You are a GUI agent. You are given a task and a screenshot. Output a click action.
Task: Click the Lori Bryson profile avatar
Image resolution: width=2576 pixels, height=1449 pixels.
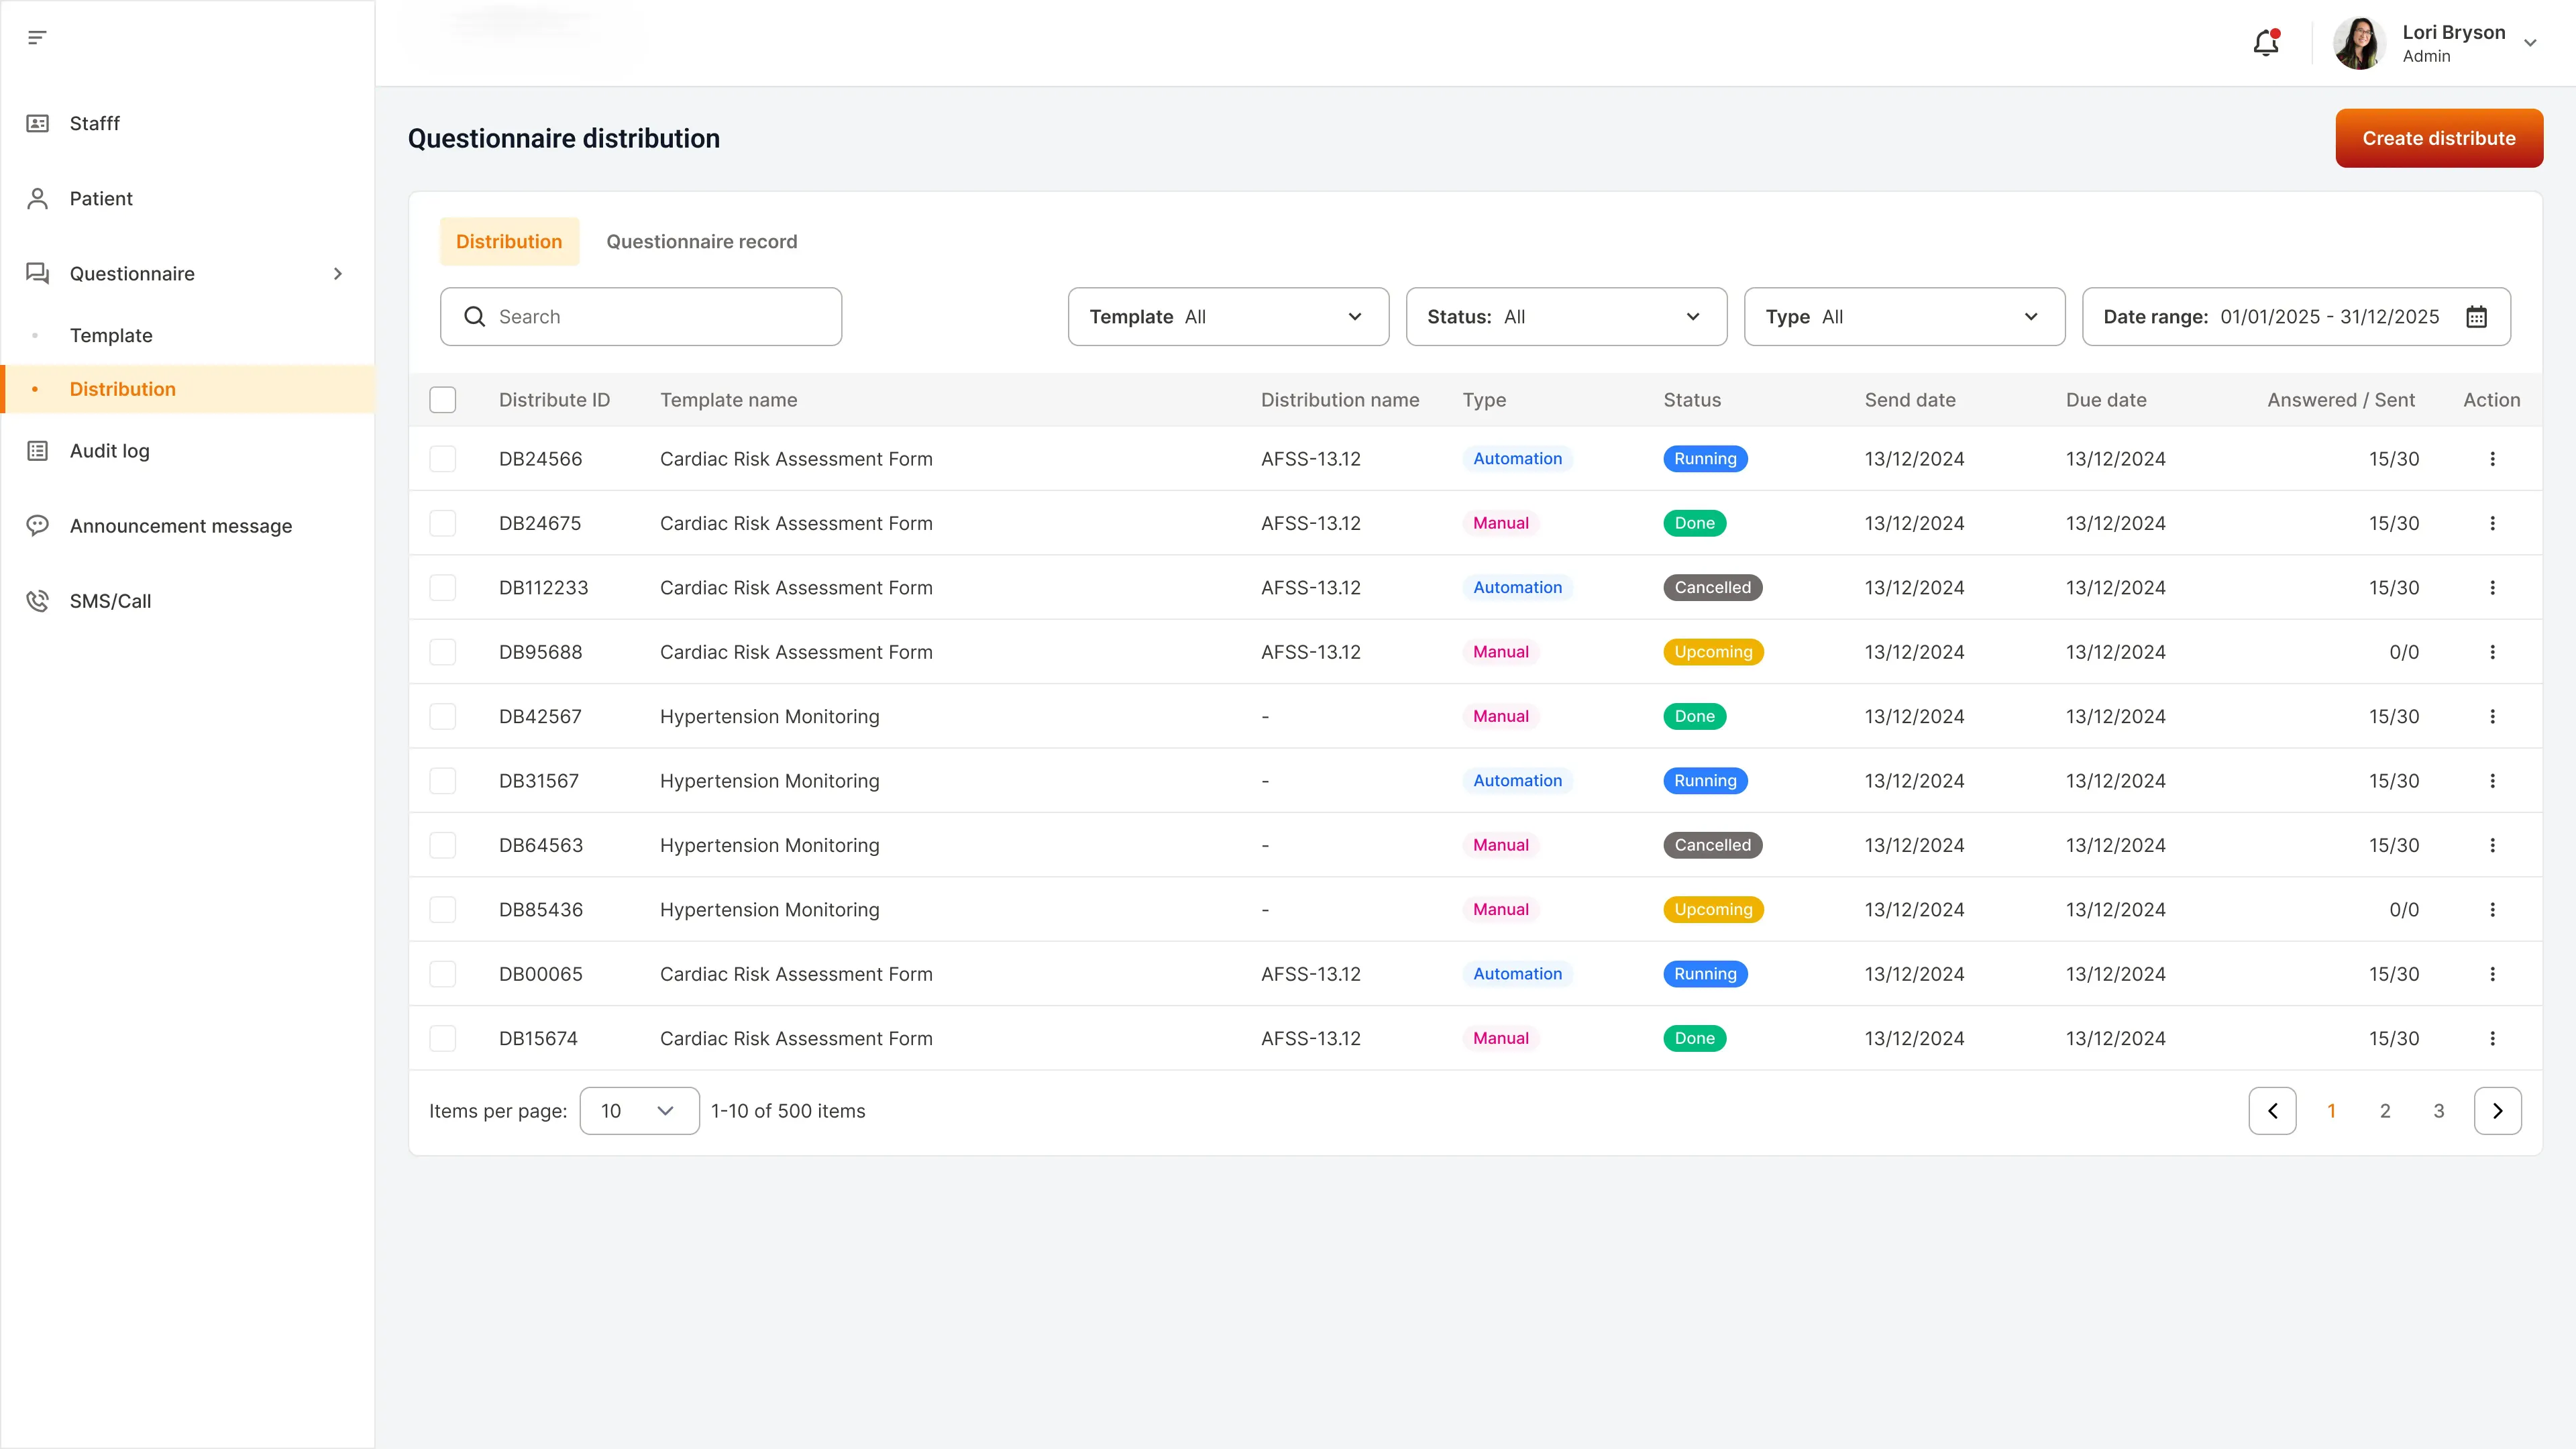pos(2360,43)
